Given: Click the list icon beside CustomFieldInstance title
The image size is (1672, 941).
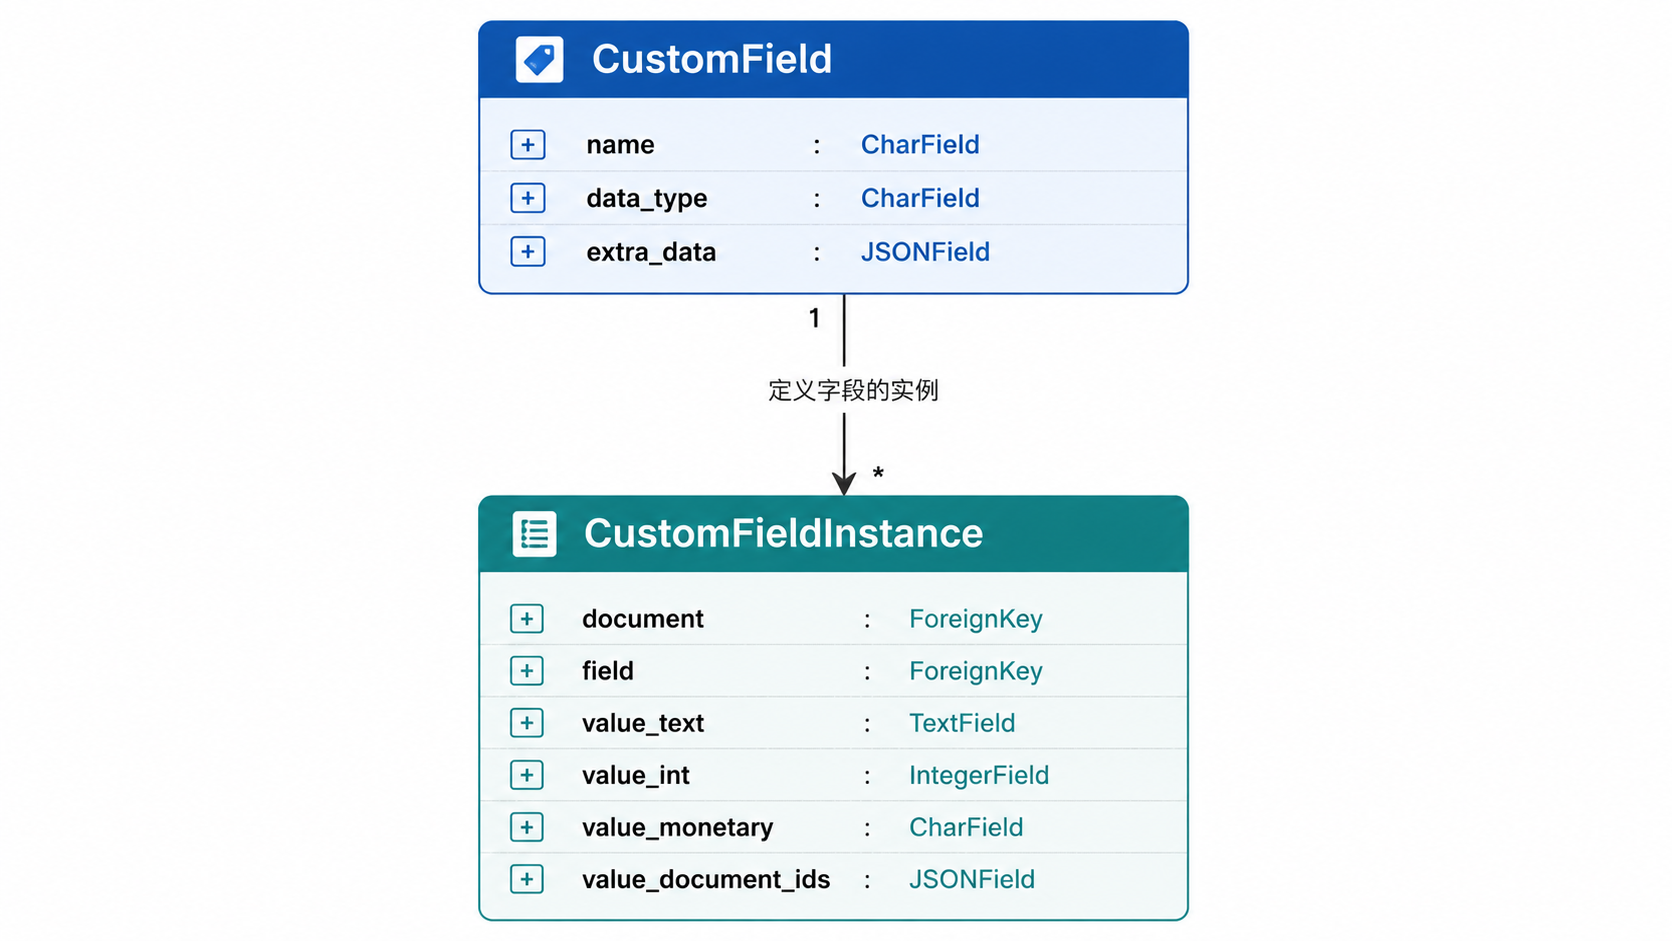Looking at the screenshot, I should tap(535, 533).
